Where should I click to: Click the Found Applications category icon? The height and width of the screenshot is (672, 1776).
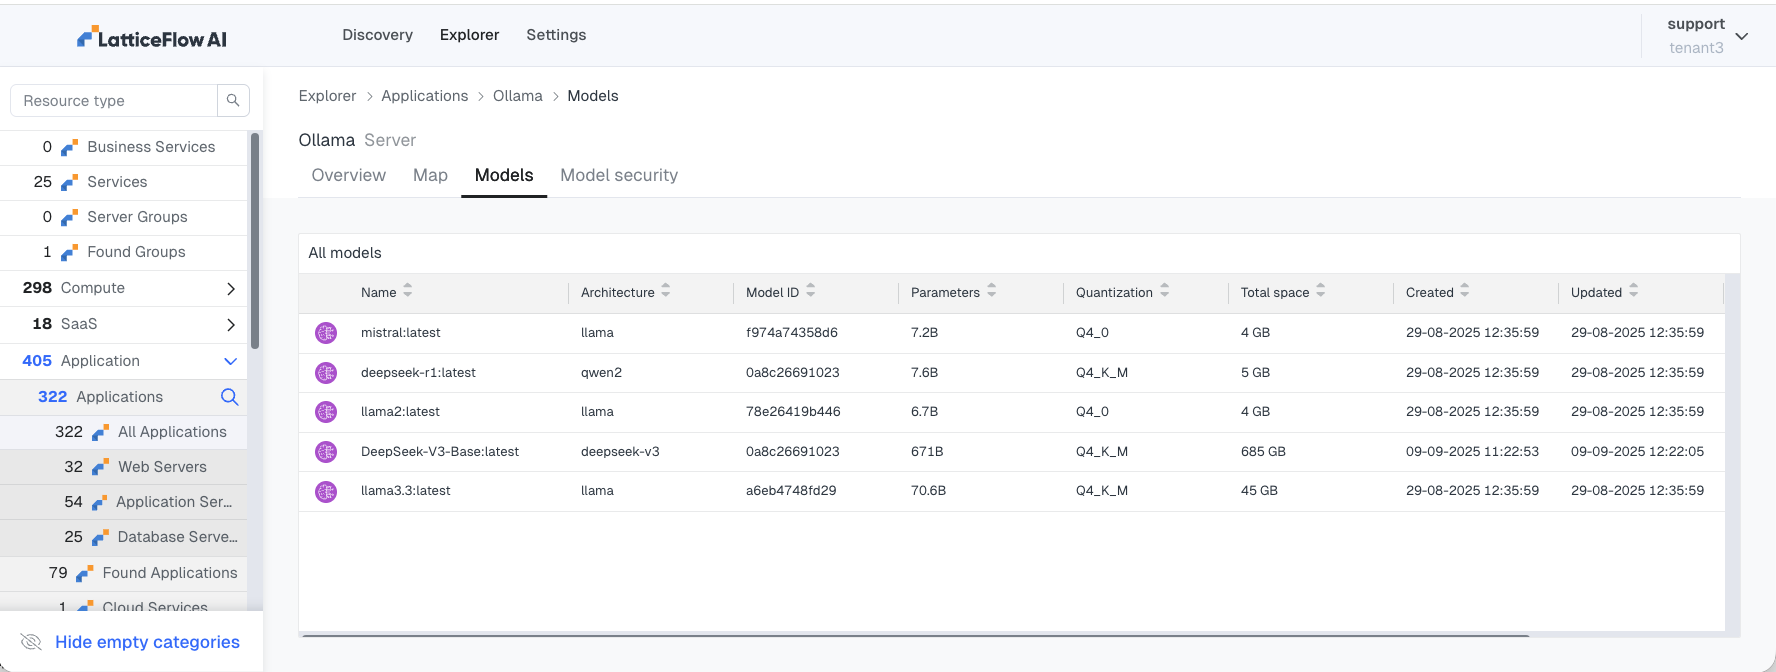click(x=84, y=574)
